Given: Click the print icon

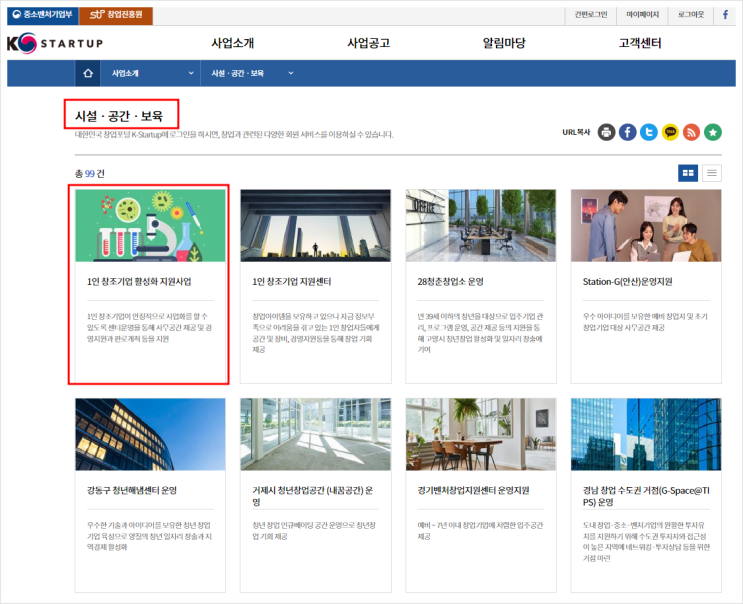Looking at the screenshot, I should [x=606, y=132].
